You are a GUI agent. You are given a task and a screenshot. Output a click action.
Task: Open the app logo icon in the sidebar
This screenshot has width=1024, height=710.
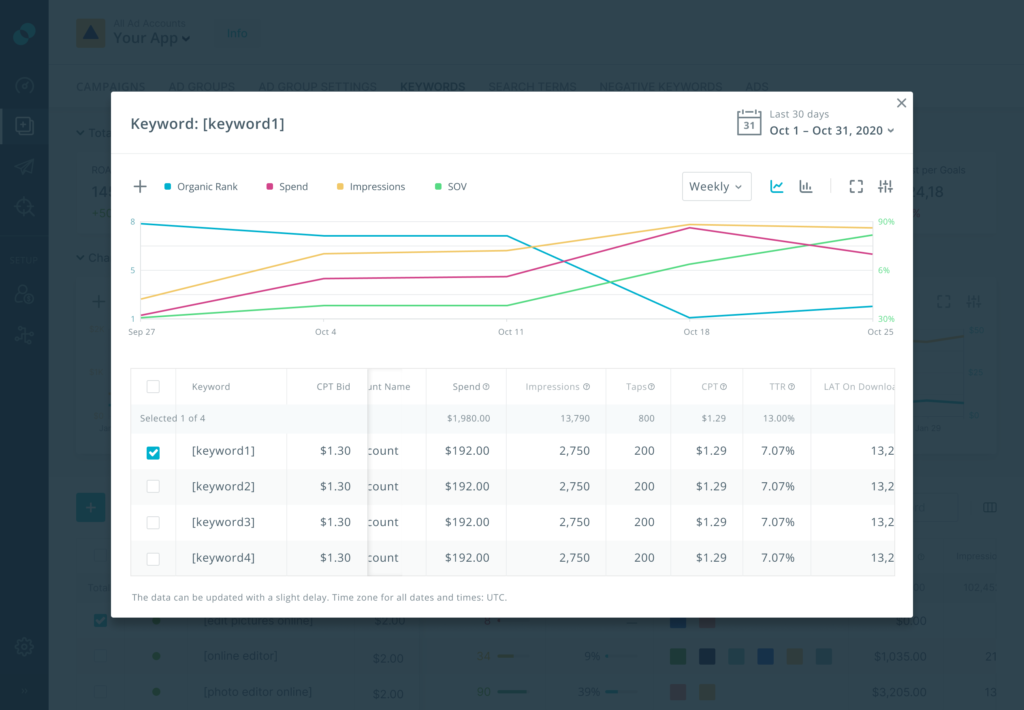point(24,32)
